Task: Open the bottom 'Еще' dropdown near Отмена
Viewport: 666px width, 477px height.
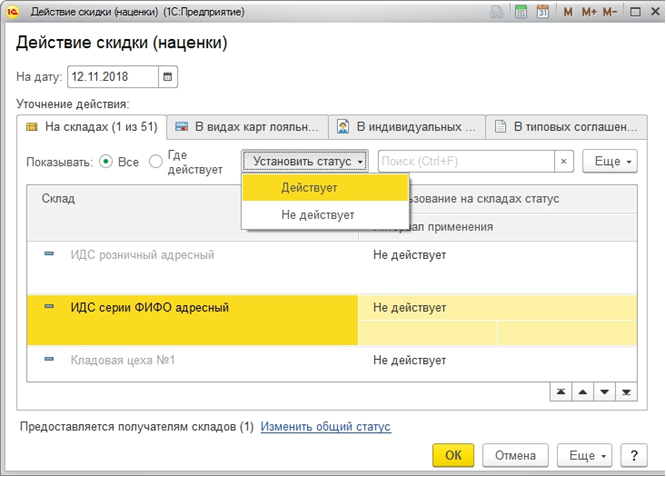Action: pyautogui.click(x=583, y=455)
